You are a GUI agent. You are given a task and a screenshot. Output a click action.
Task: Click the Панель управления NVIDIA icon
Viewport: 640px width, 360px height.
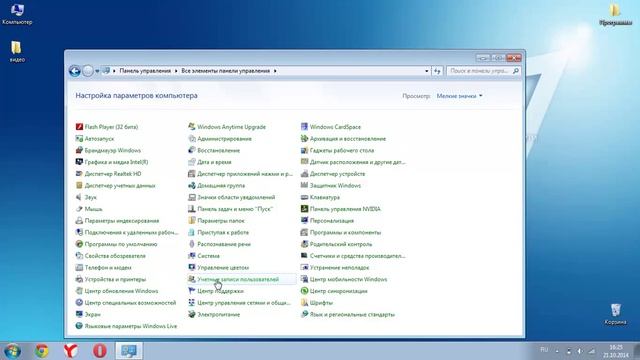coord(304,209)
